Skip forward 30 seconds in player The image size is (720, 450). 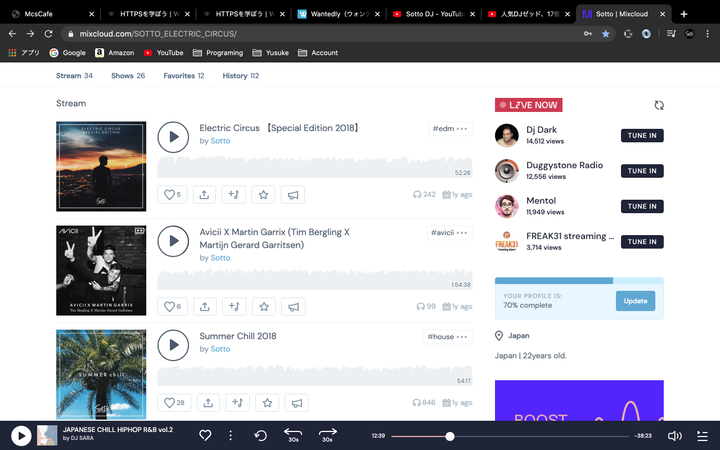[x=327, y=435]
